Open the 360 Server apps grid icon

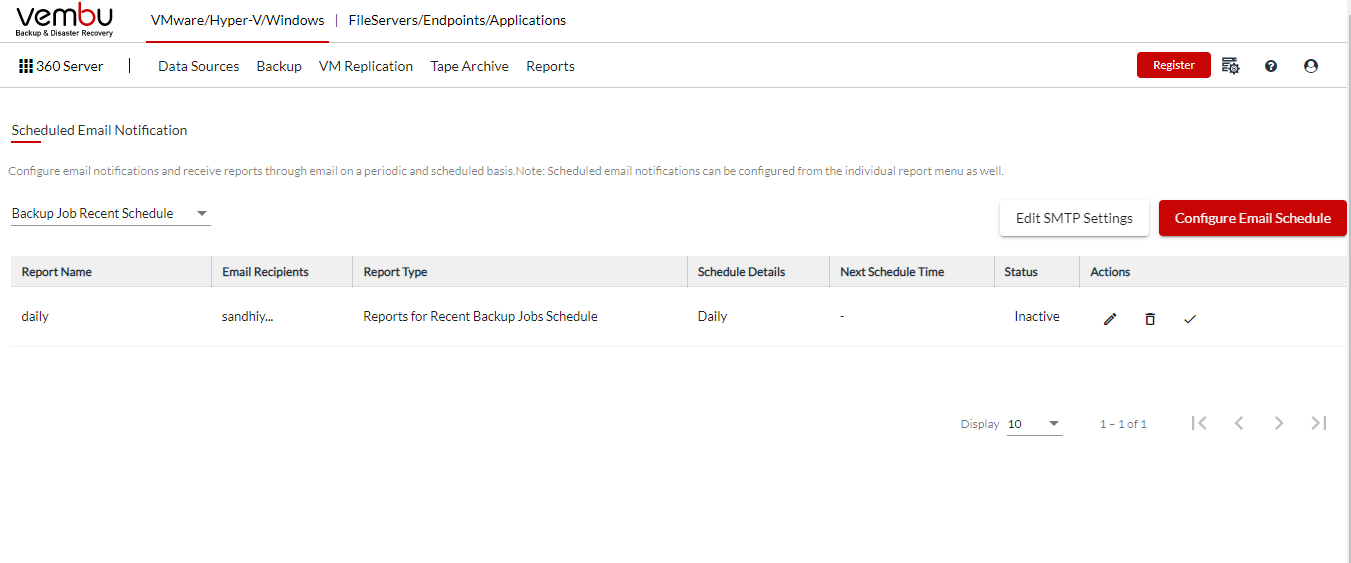pos(26,66)
